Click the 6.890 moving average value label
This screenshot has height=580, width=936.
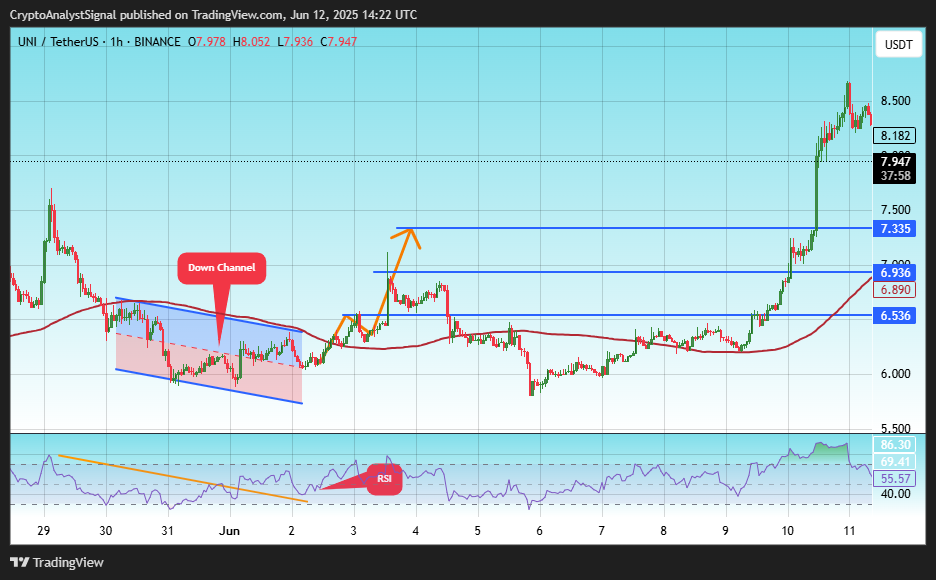tap(894, 290)
